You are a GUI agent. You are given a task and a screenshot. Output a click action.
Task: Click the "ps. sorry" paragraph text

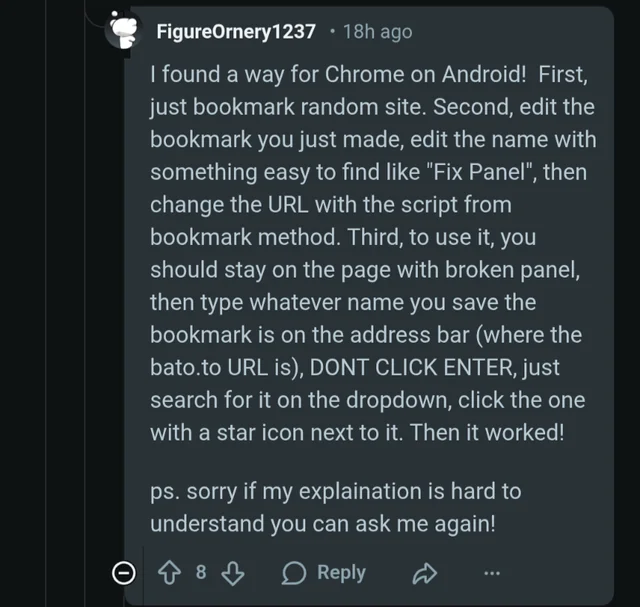click(x=335, y=492)
